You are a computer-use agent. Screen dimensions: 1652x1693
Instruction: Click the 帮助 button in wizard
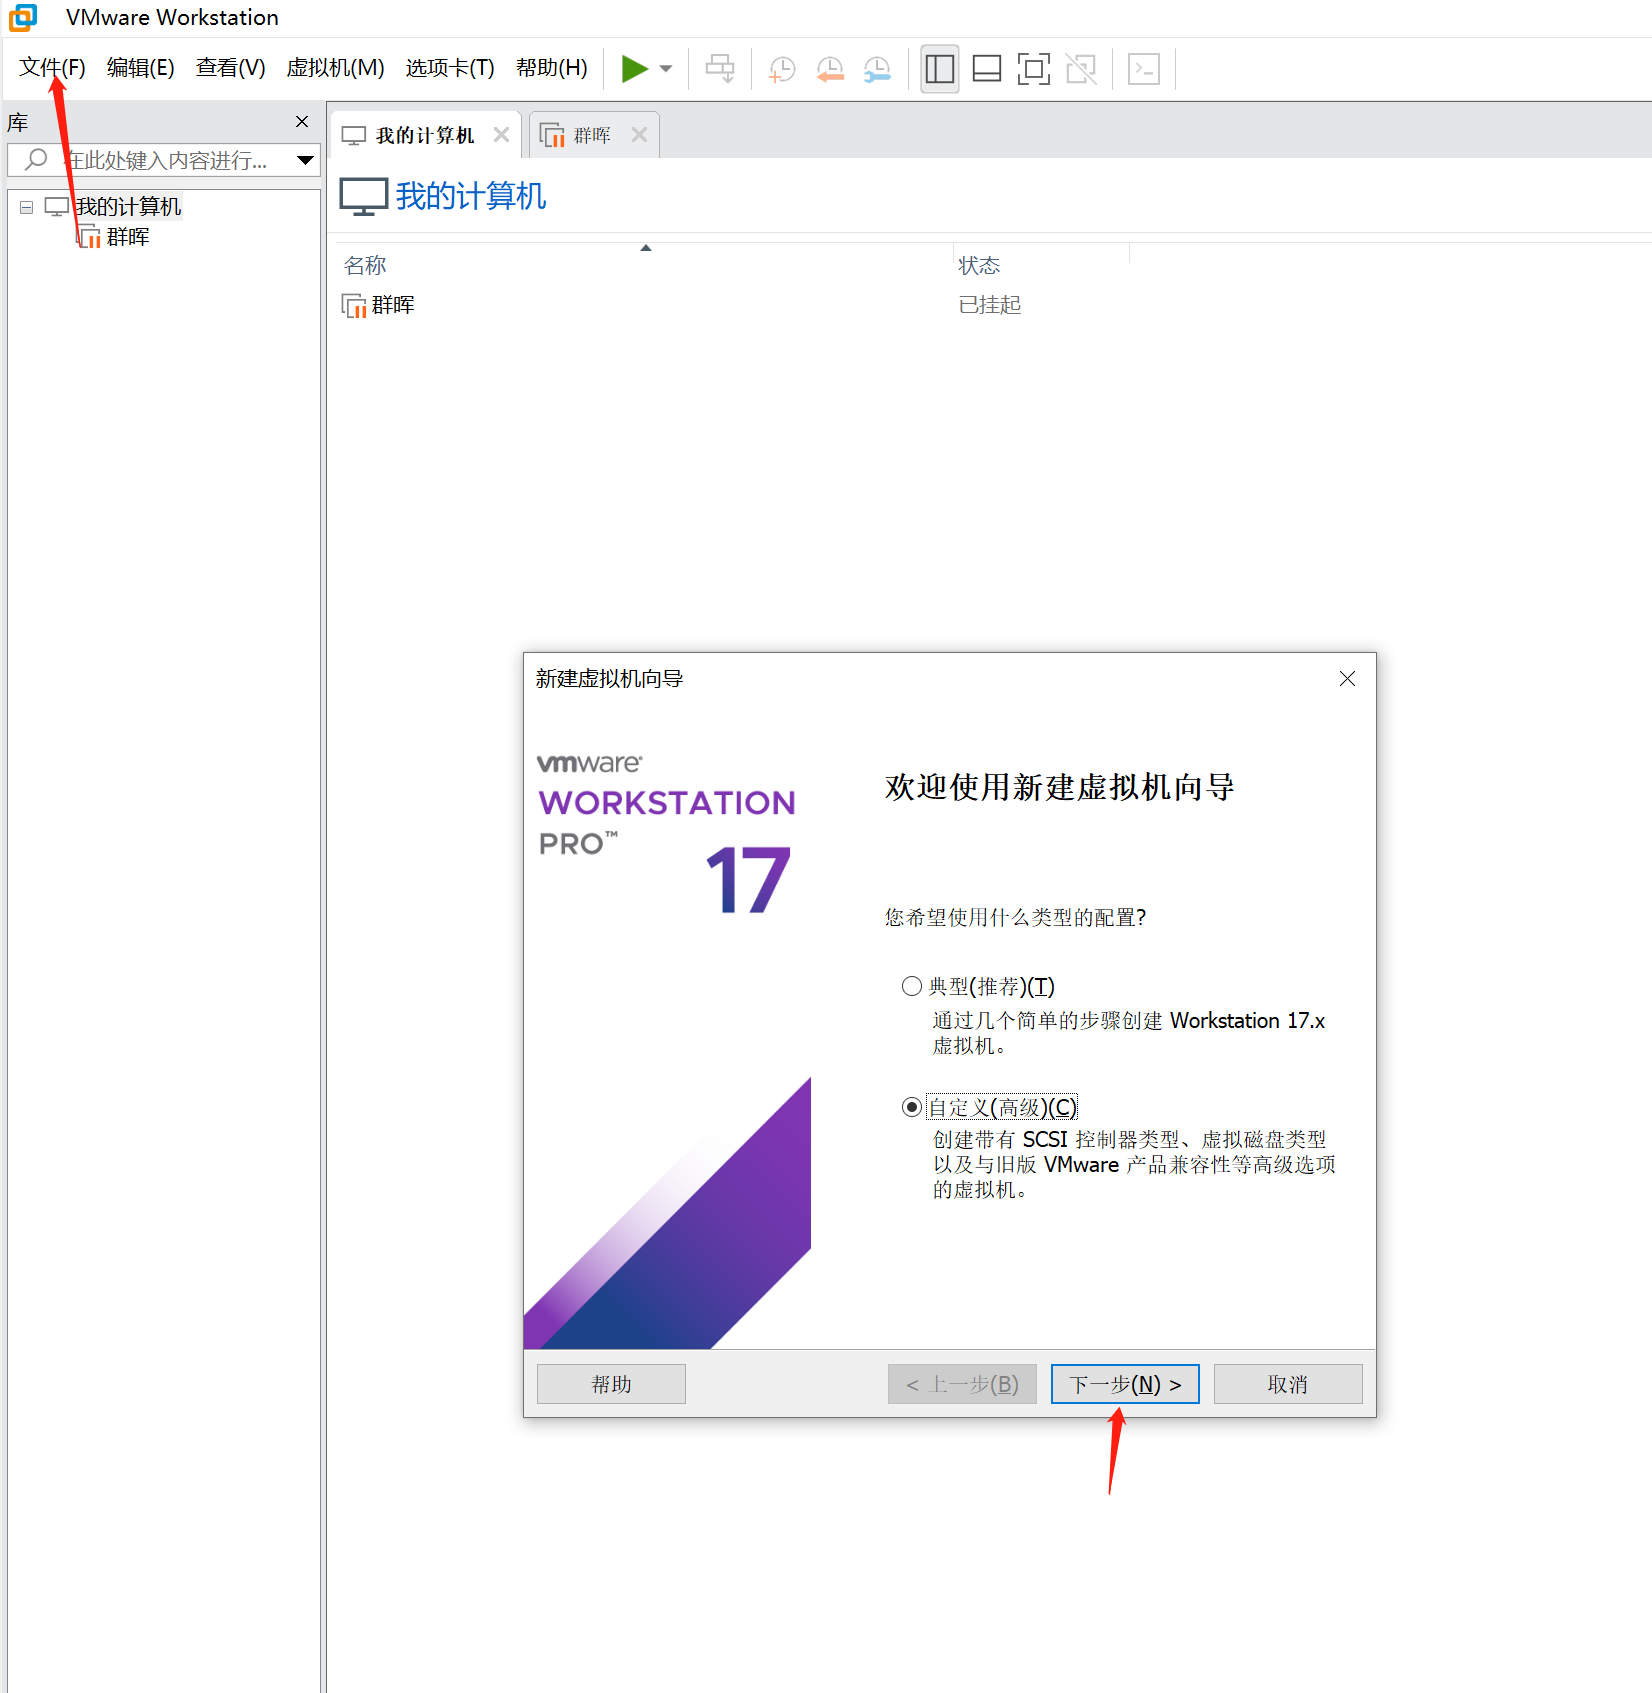click(x=611, y=1384)
